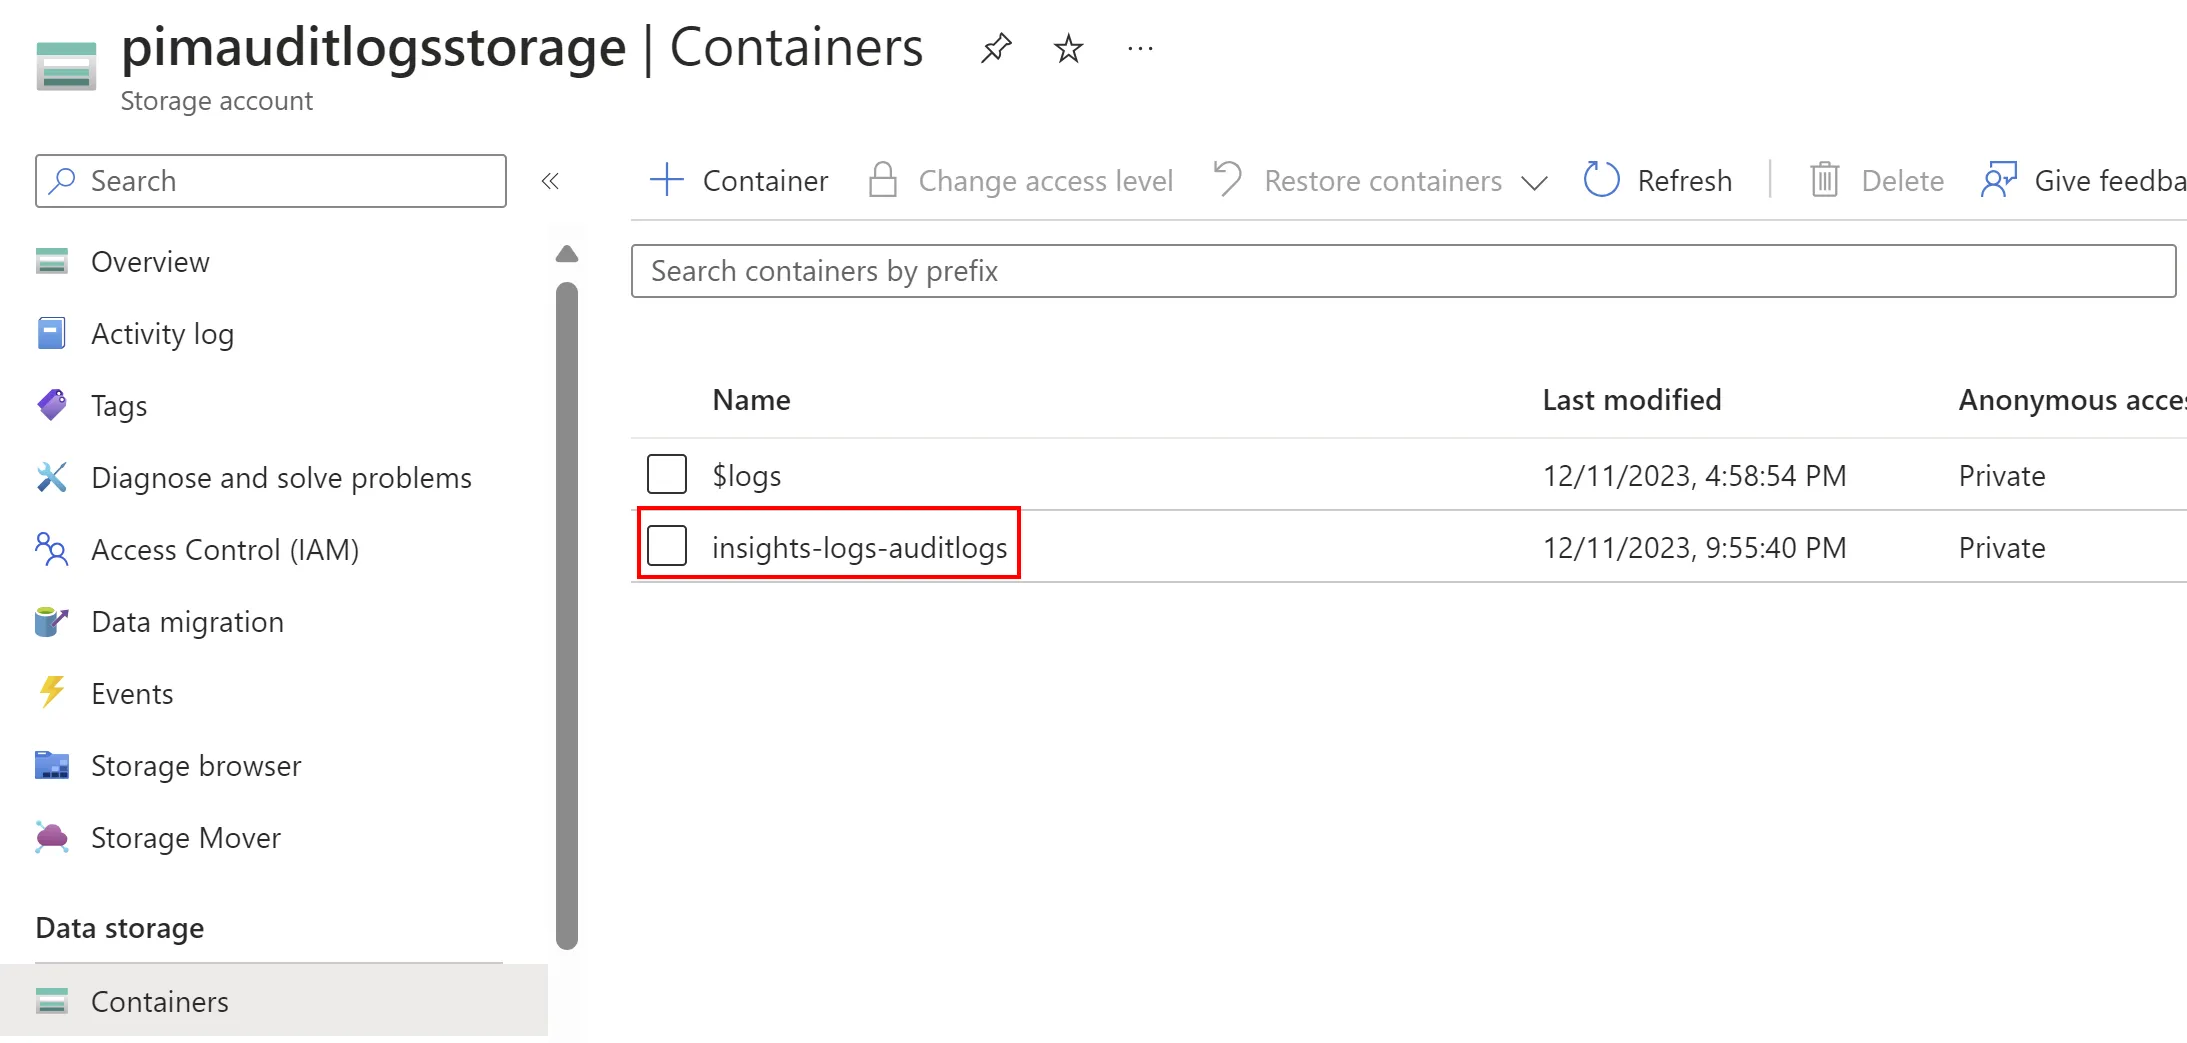Click the sidebar vertical scrollbar thumb
This screenshot has width=2187, height=1043.
click(567, 615)
